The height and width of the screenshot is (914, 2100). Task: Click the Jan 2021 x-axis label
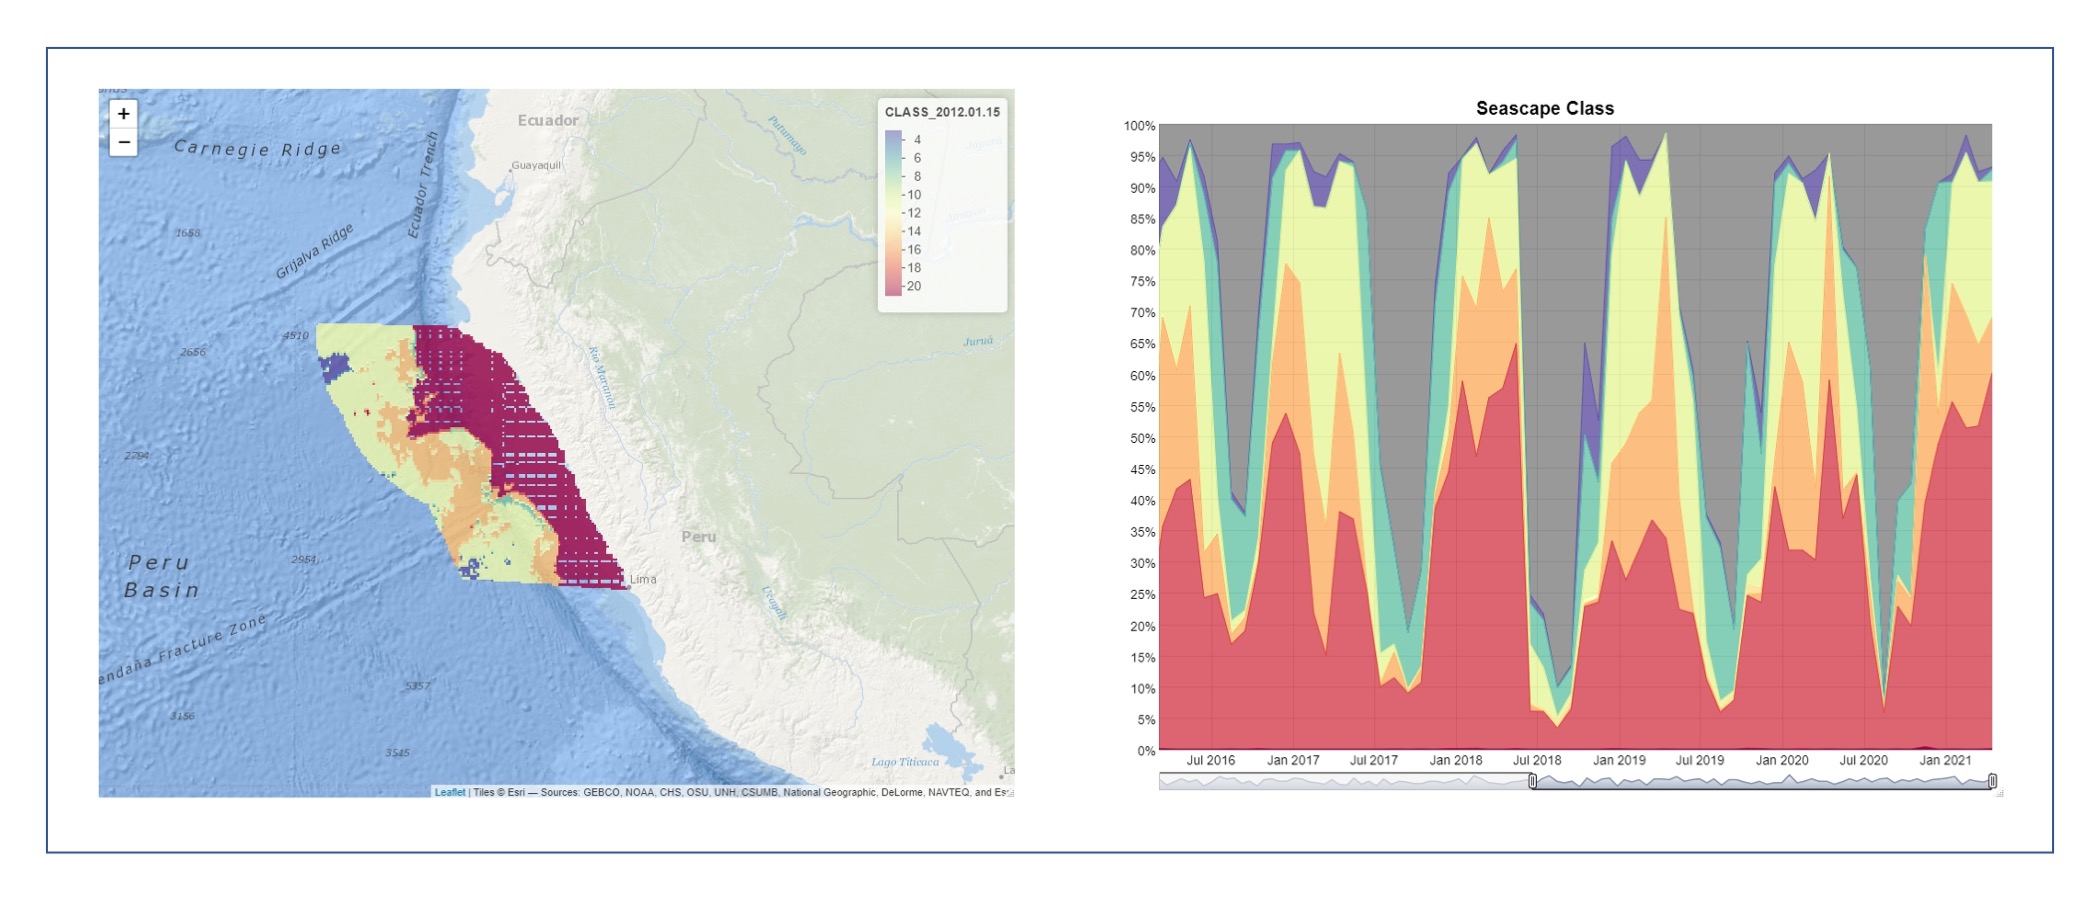pyautogui.click(x=1944, y=760)
